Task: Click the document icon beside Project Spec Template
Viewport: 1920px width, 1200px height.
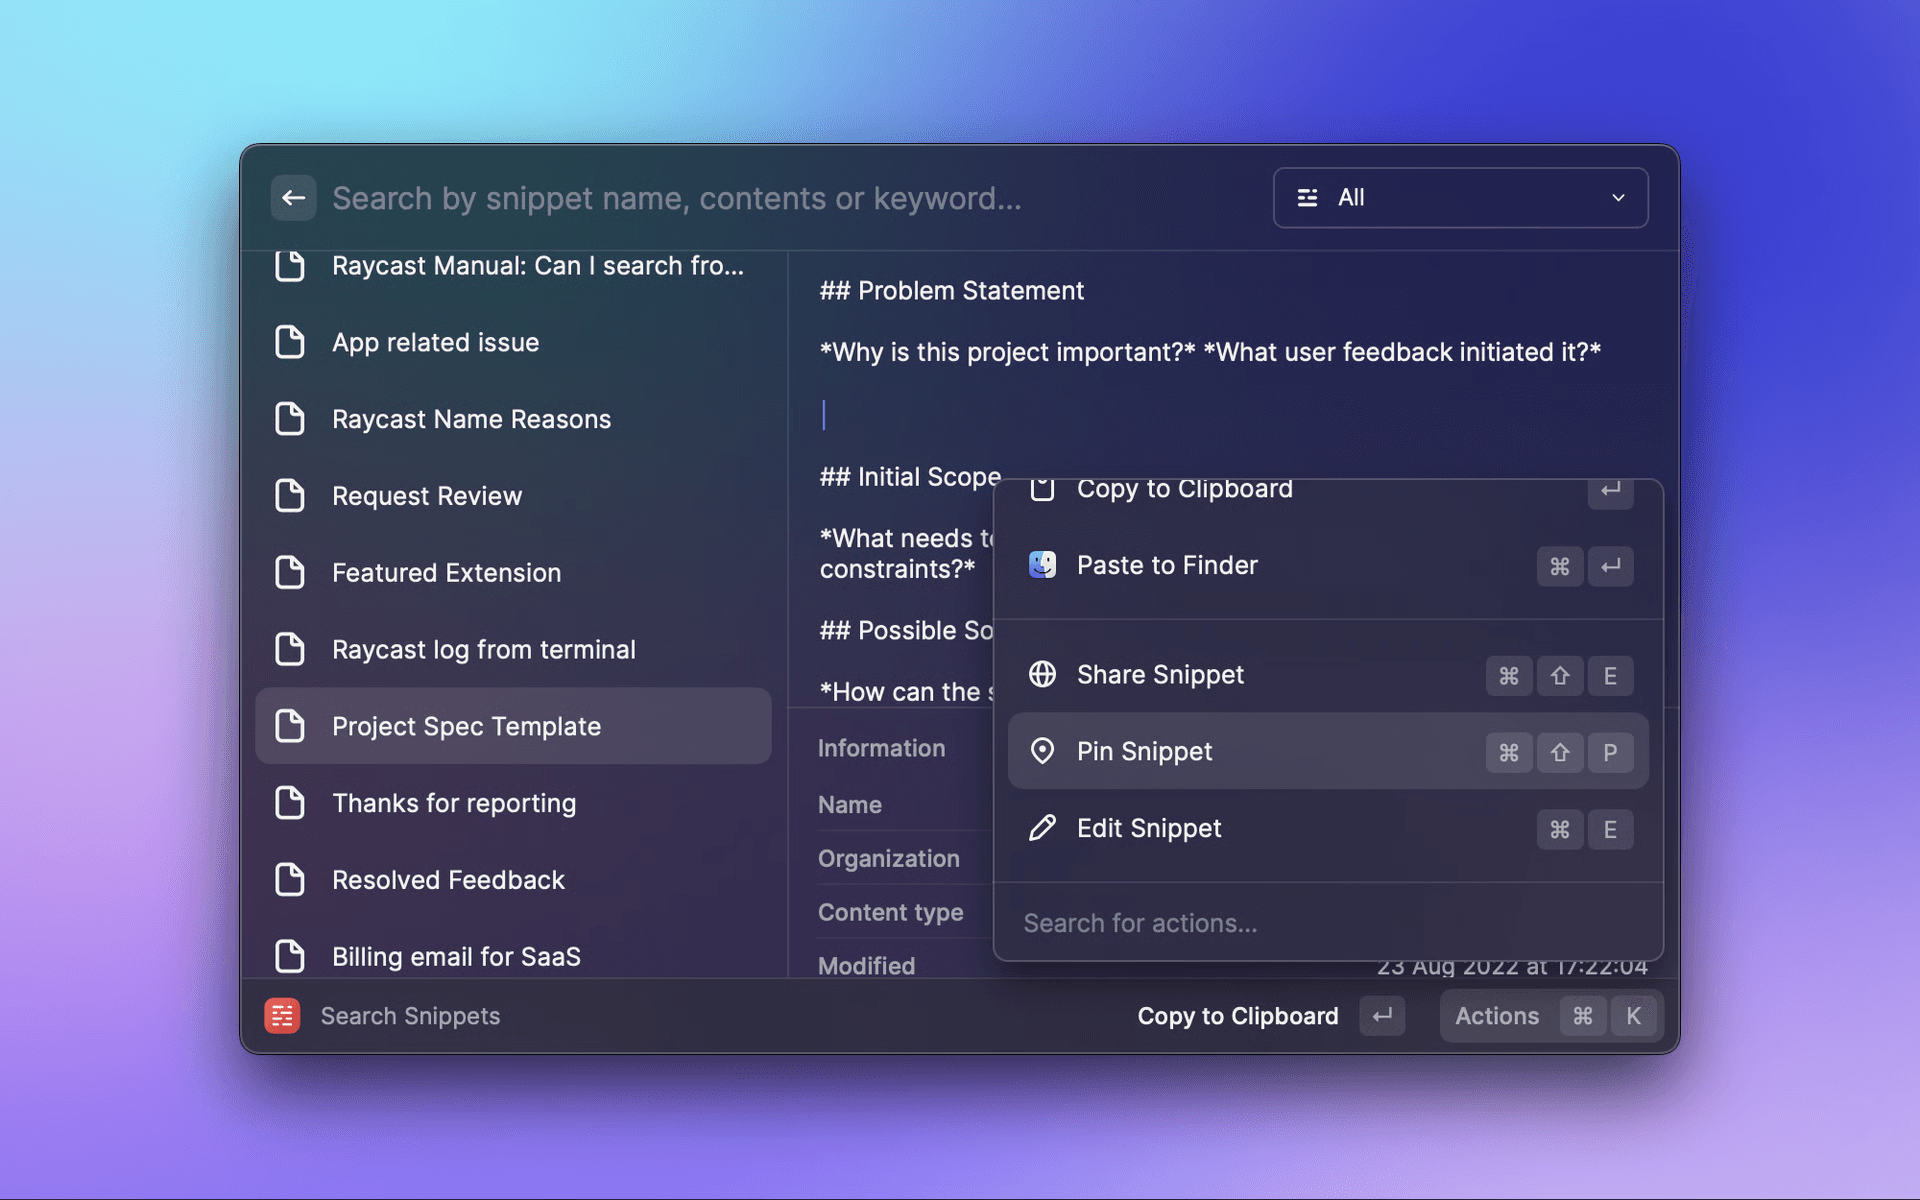Action: pyautogui.click(x=291, y=726)
